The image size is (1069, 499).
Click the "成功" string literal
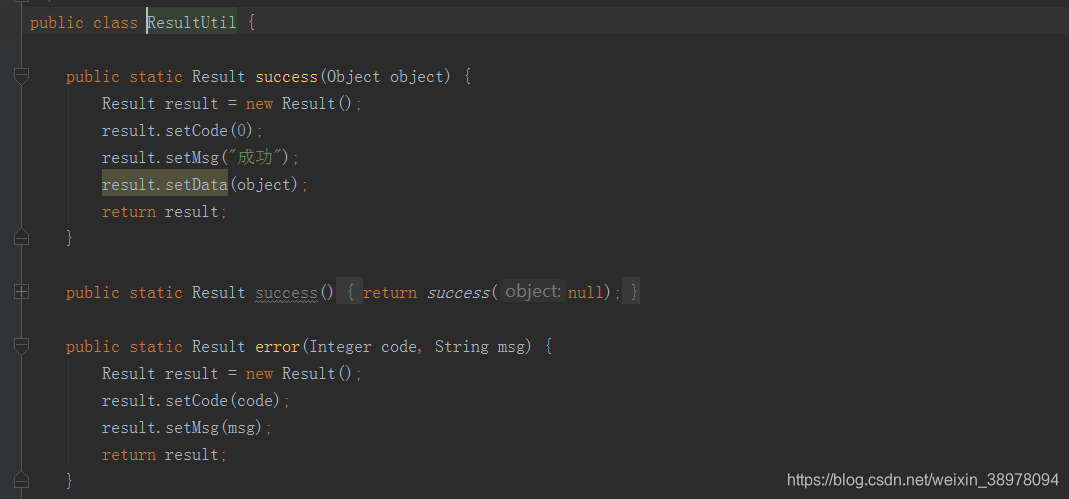coord(255,157)
